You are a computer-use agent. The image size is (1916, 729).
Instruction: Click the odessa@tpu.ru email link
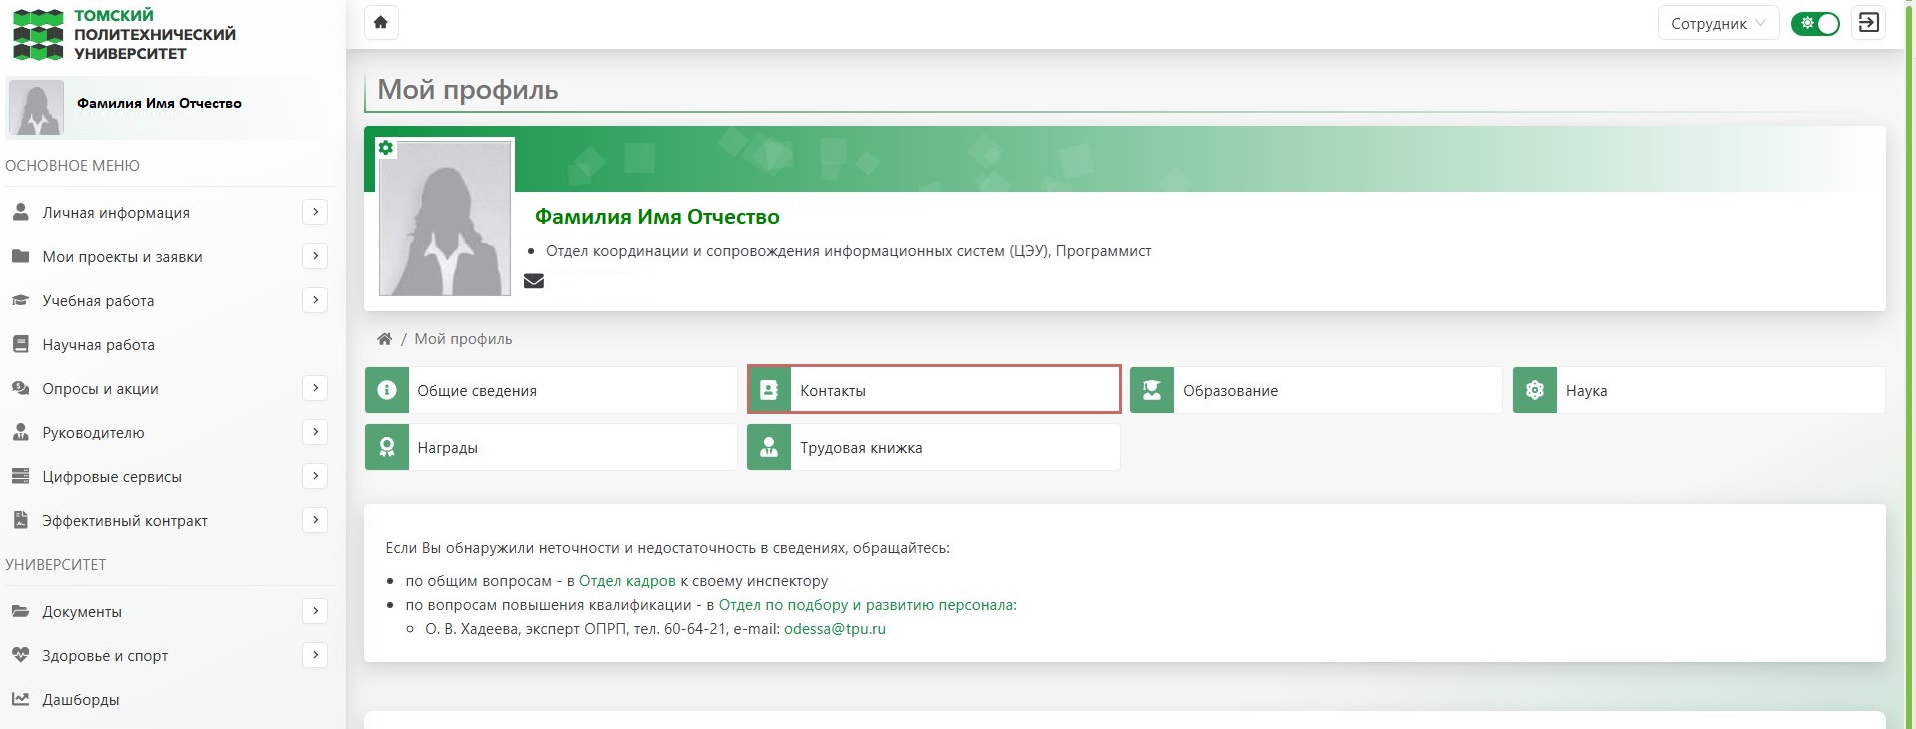(835, 629)
